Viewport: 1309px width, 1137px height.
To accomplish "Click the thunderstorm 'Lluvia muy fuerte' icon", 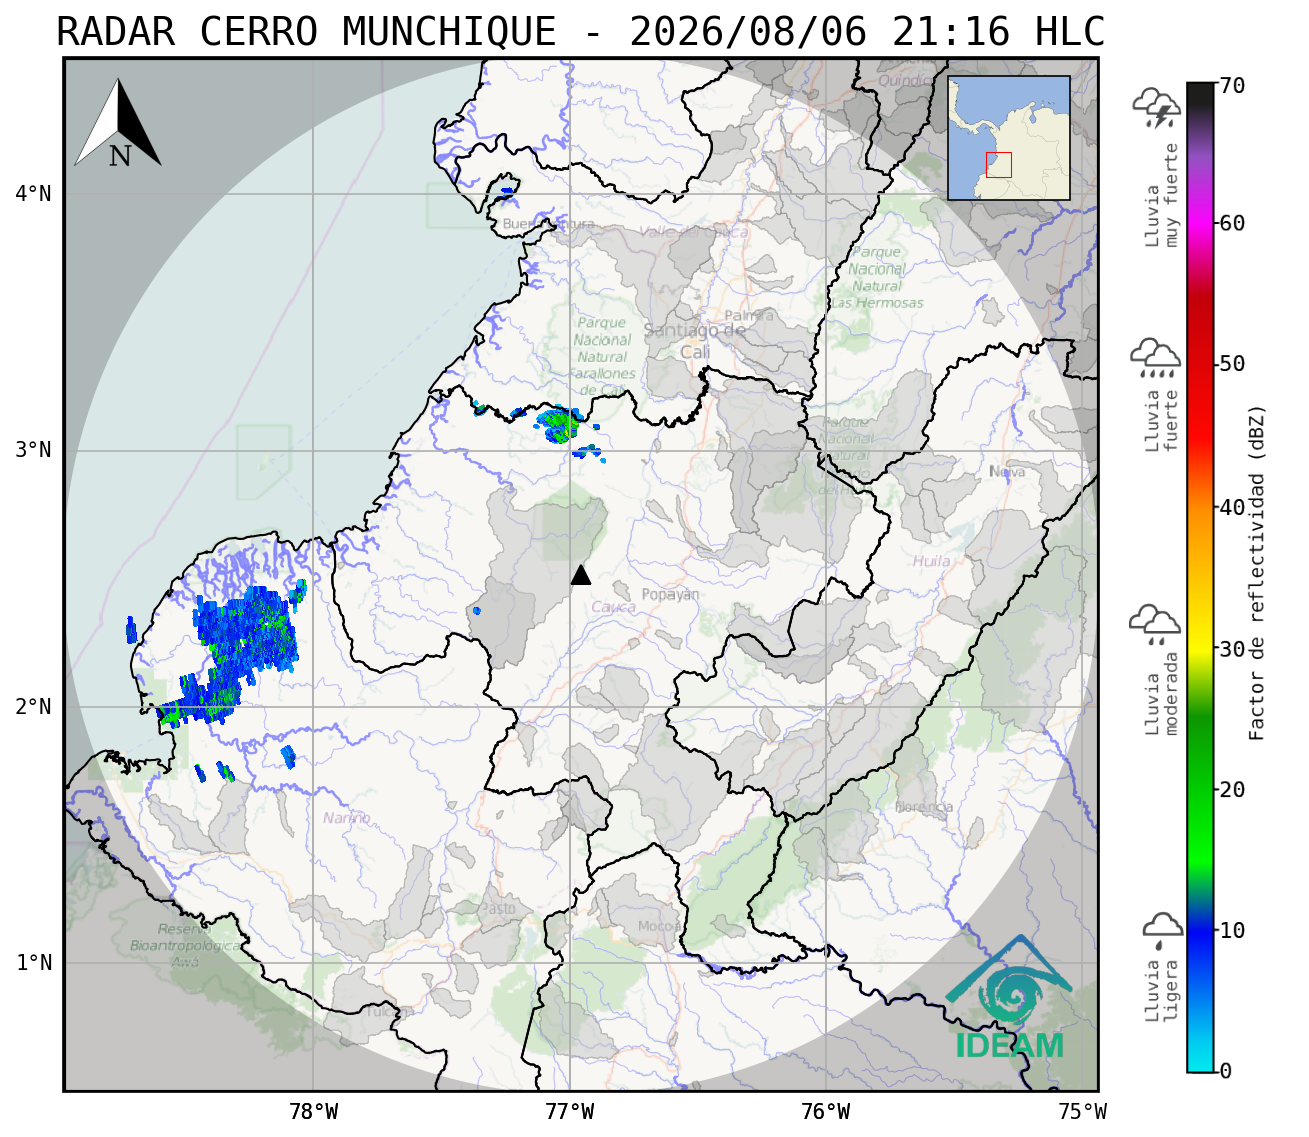I will point(1157,108).
